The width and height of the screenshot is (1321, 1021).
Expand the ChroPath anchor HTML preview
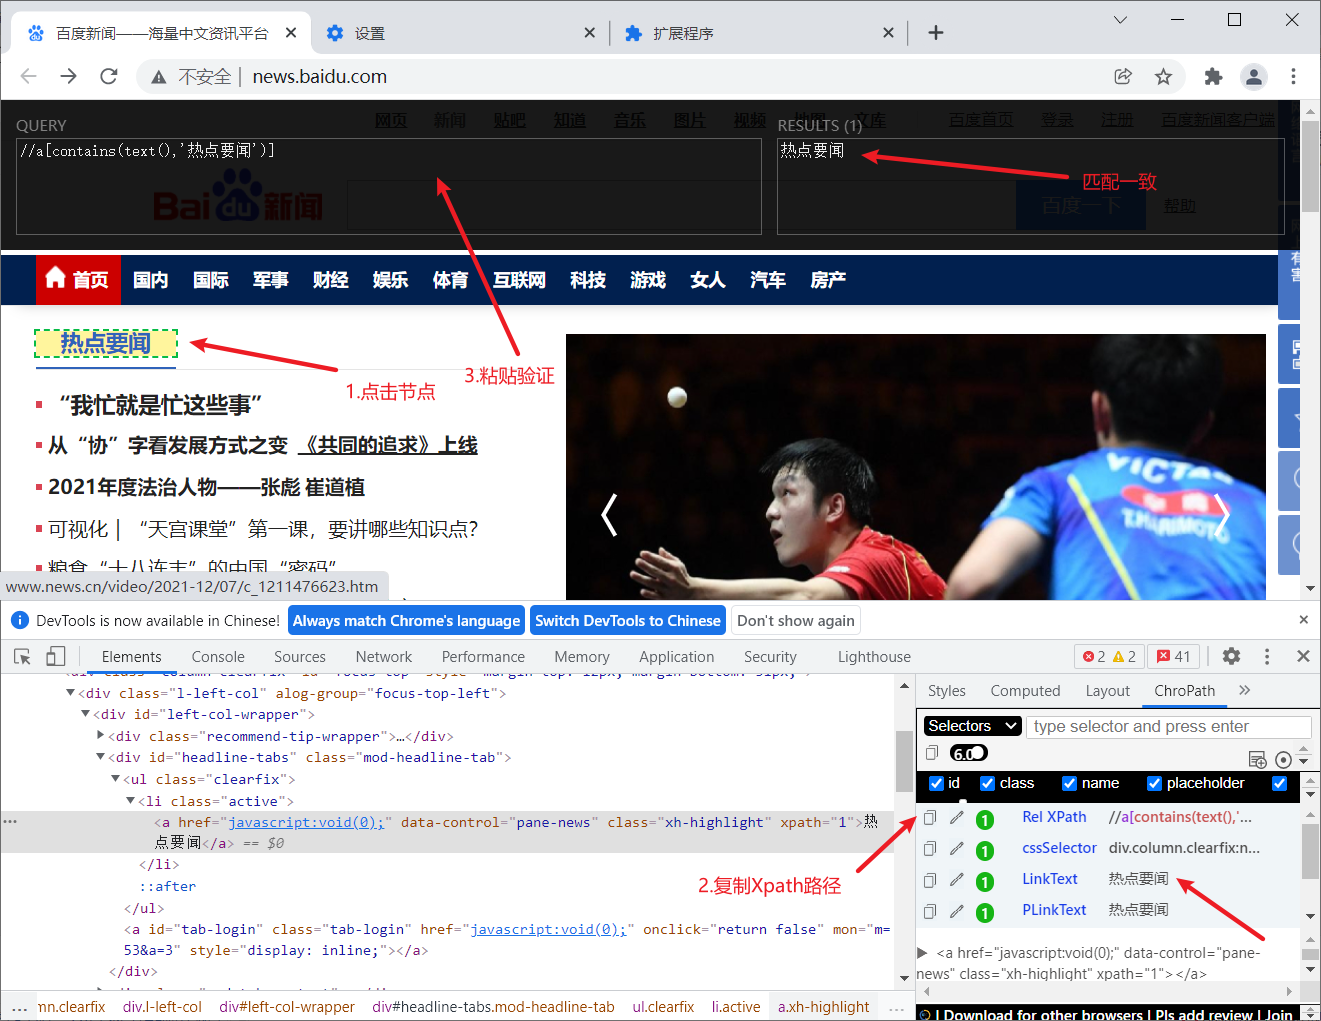(922, 952)
